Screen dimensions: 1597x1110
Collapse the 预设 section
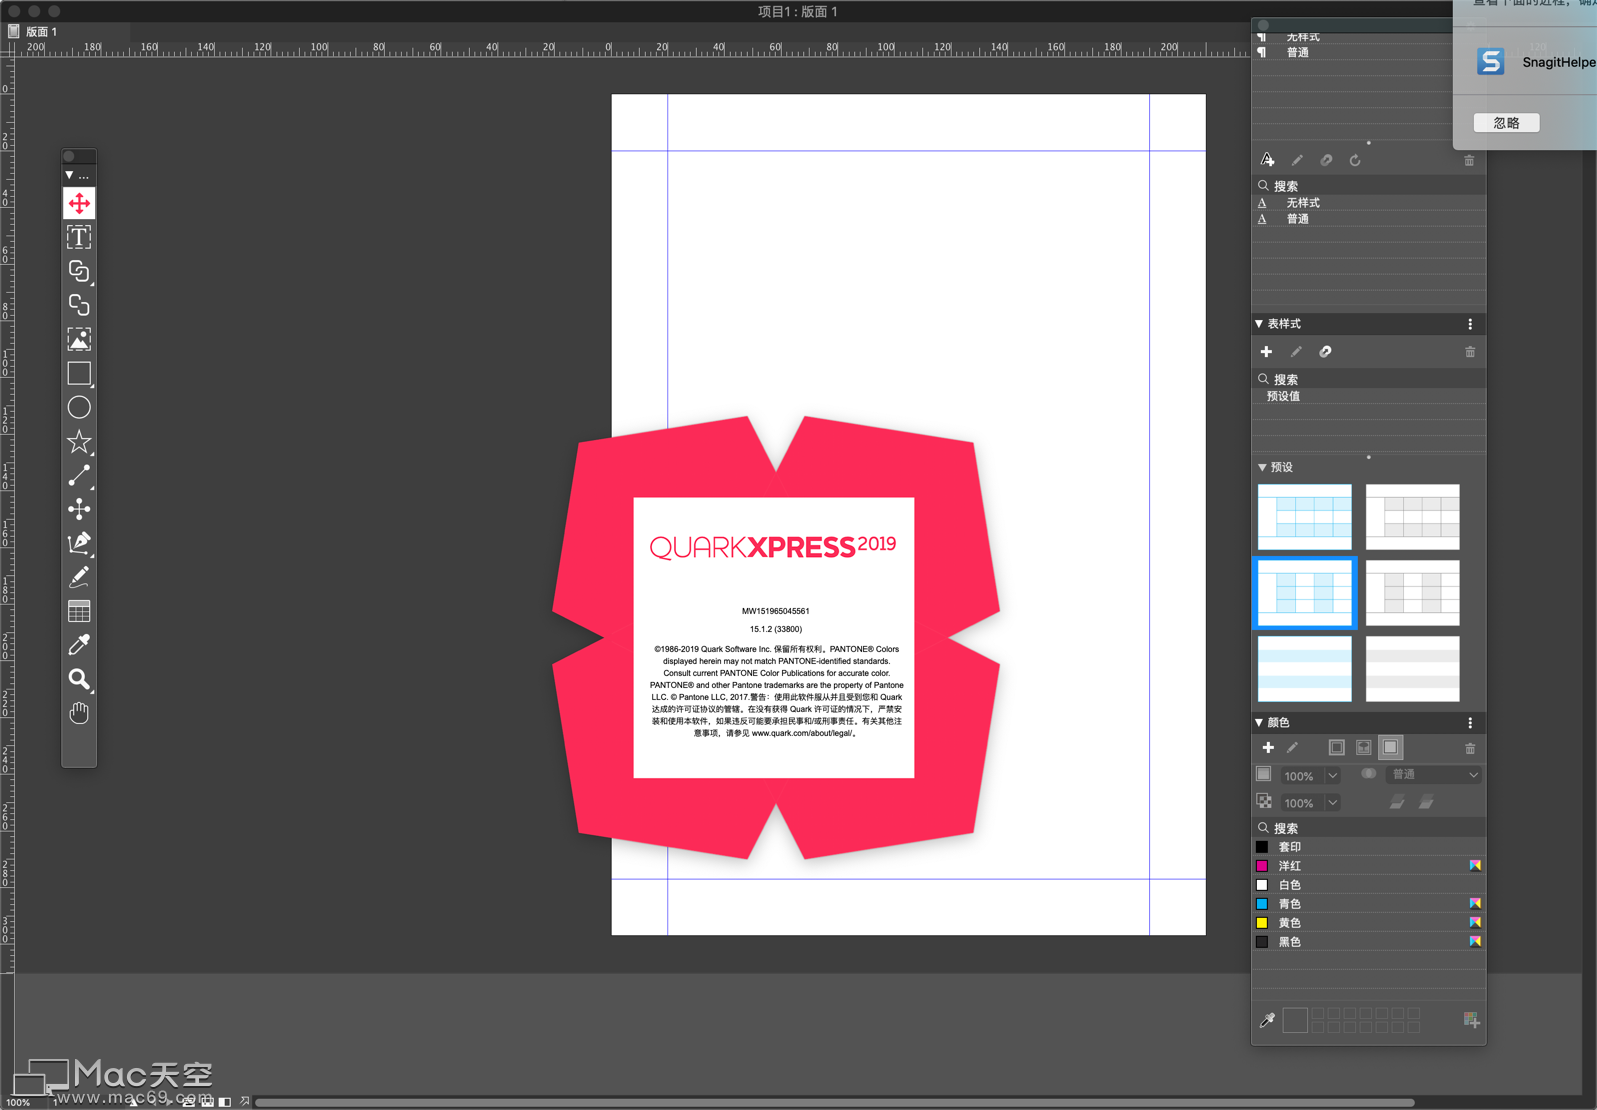pos(1262,467)
